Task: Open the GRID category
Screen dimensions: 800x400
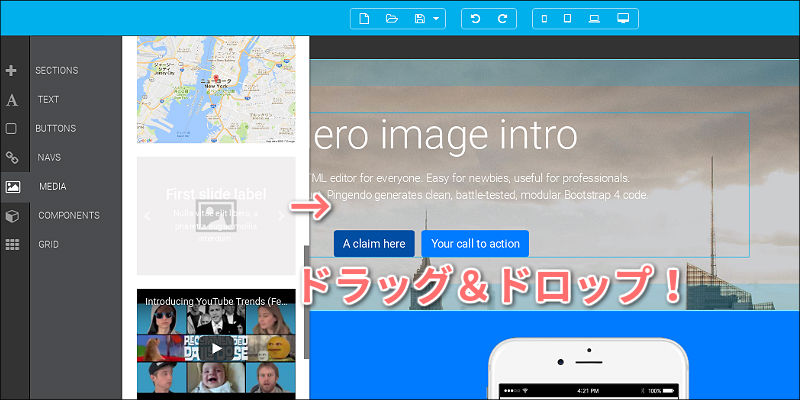Action: pos(48,244)
